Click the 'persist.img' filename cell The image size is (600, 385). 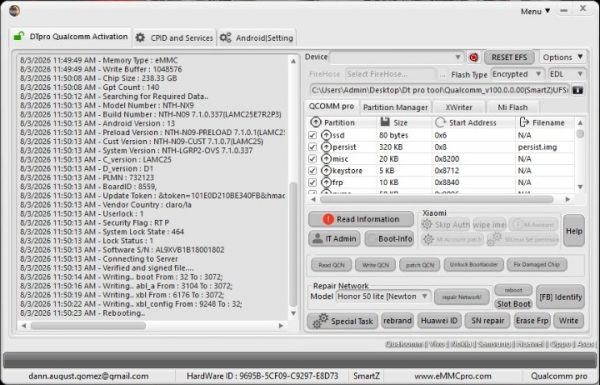(537, 147)
